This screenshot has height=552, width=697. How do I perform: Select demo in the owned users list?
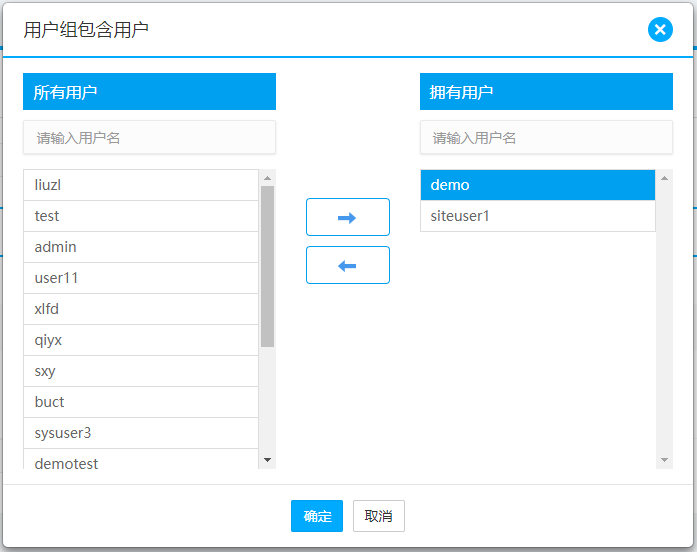point(537,185)
